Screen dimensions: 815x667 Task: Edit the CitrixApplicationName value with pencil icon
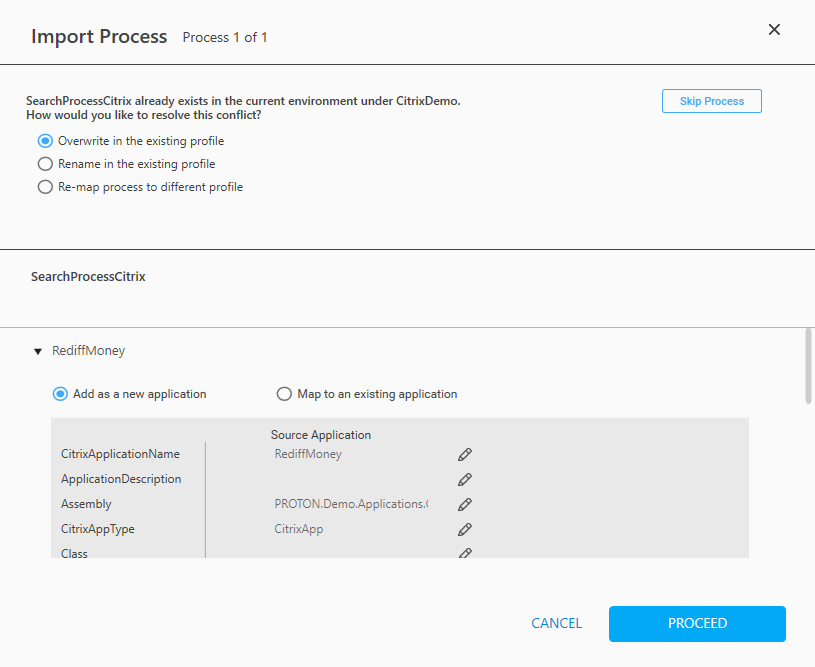click(464, 454)
